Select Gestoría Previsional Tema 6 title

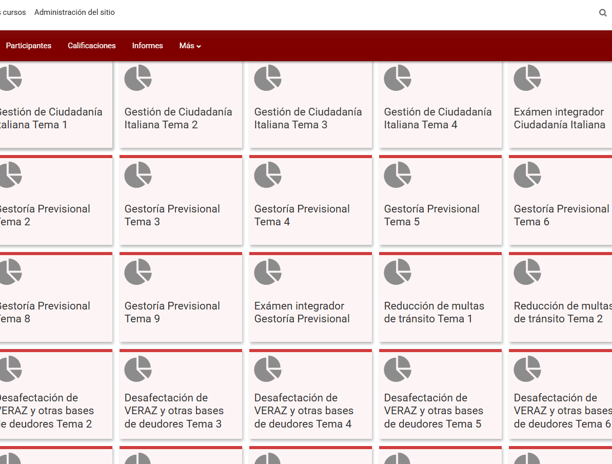562,215
